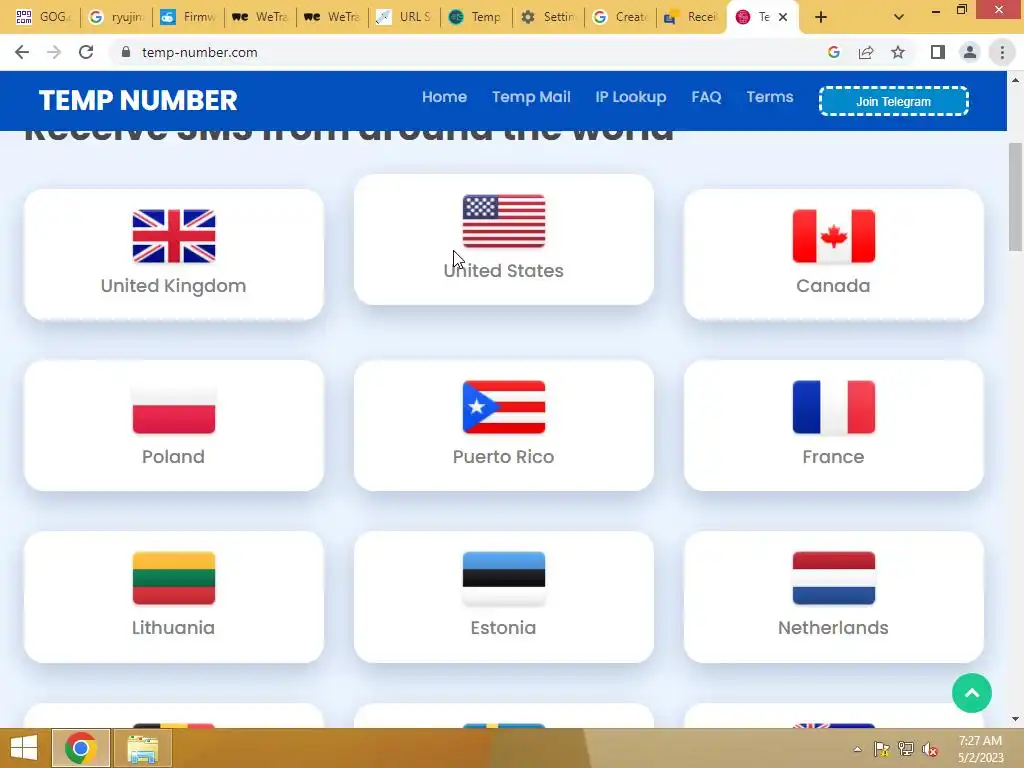The height and width of the screenshot is (768, 1024).
Task: Click the "France" country label
Action: coord(833,456)
